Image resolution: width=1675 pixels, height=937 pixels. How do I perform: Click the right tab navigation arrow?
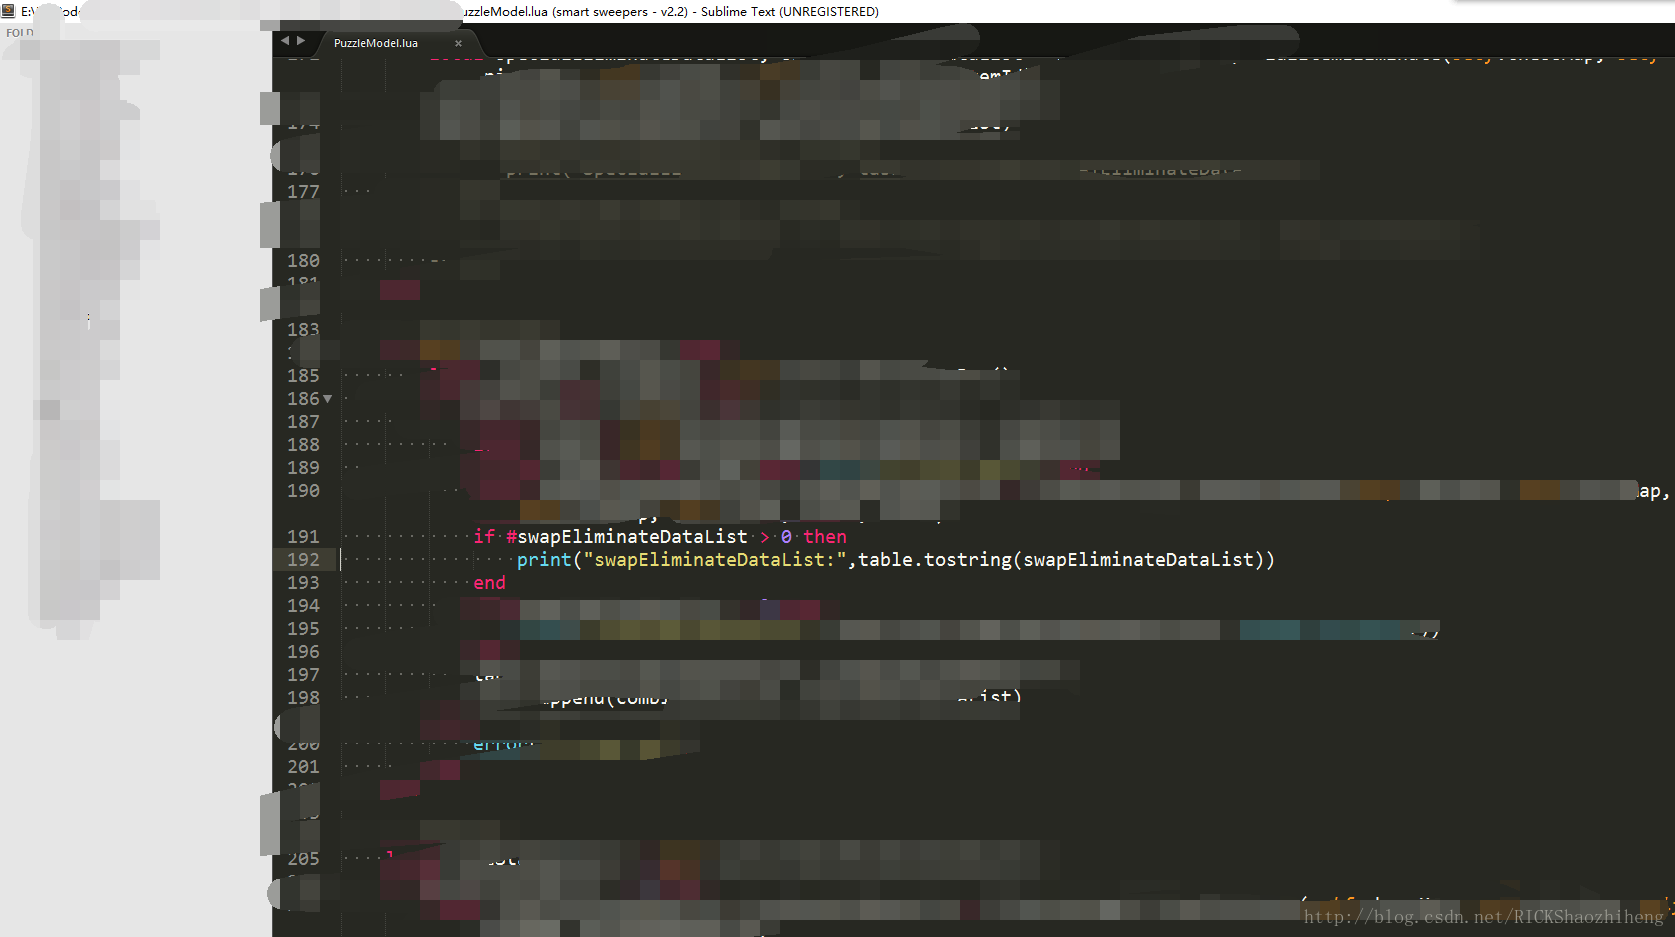(301, 41)
